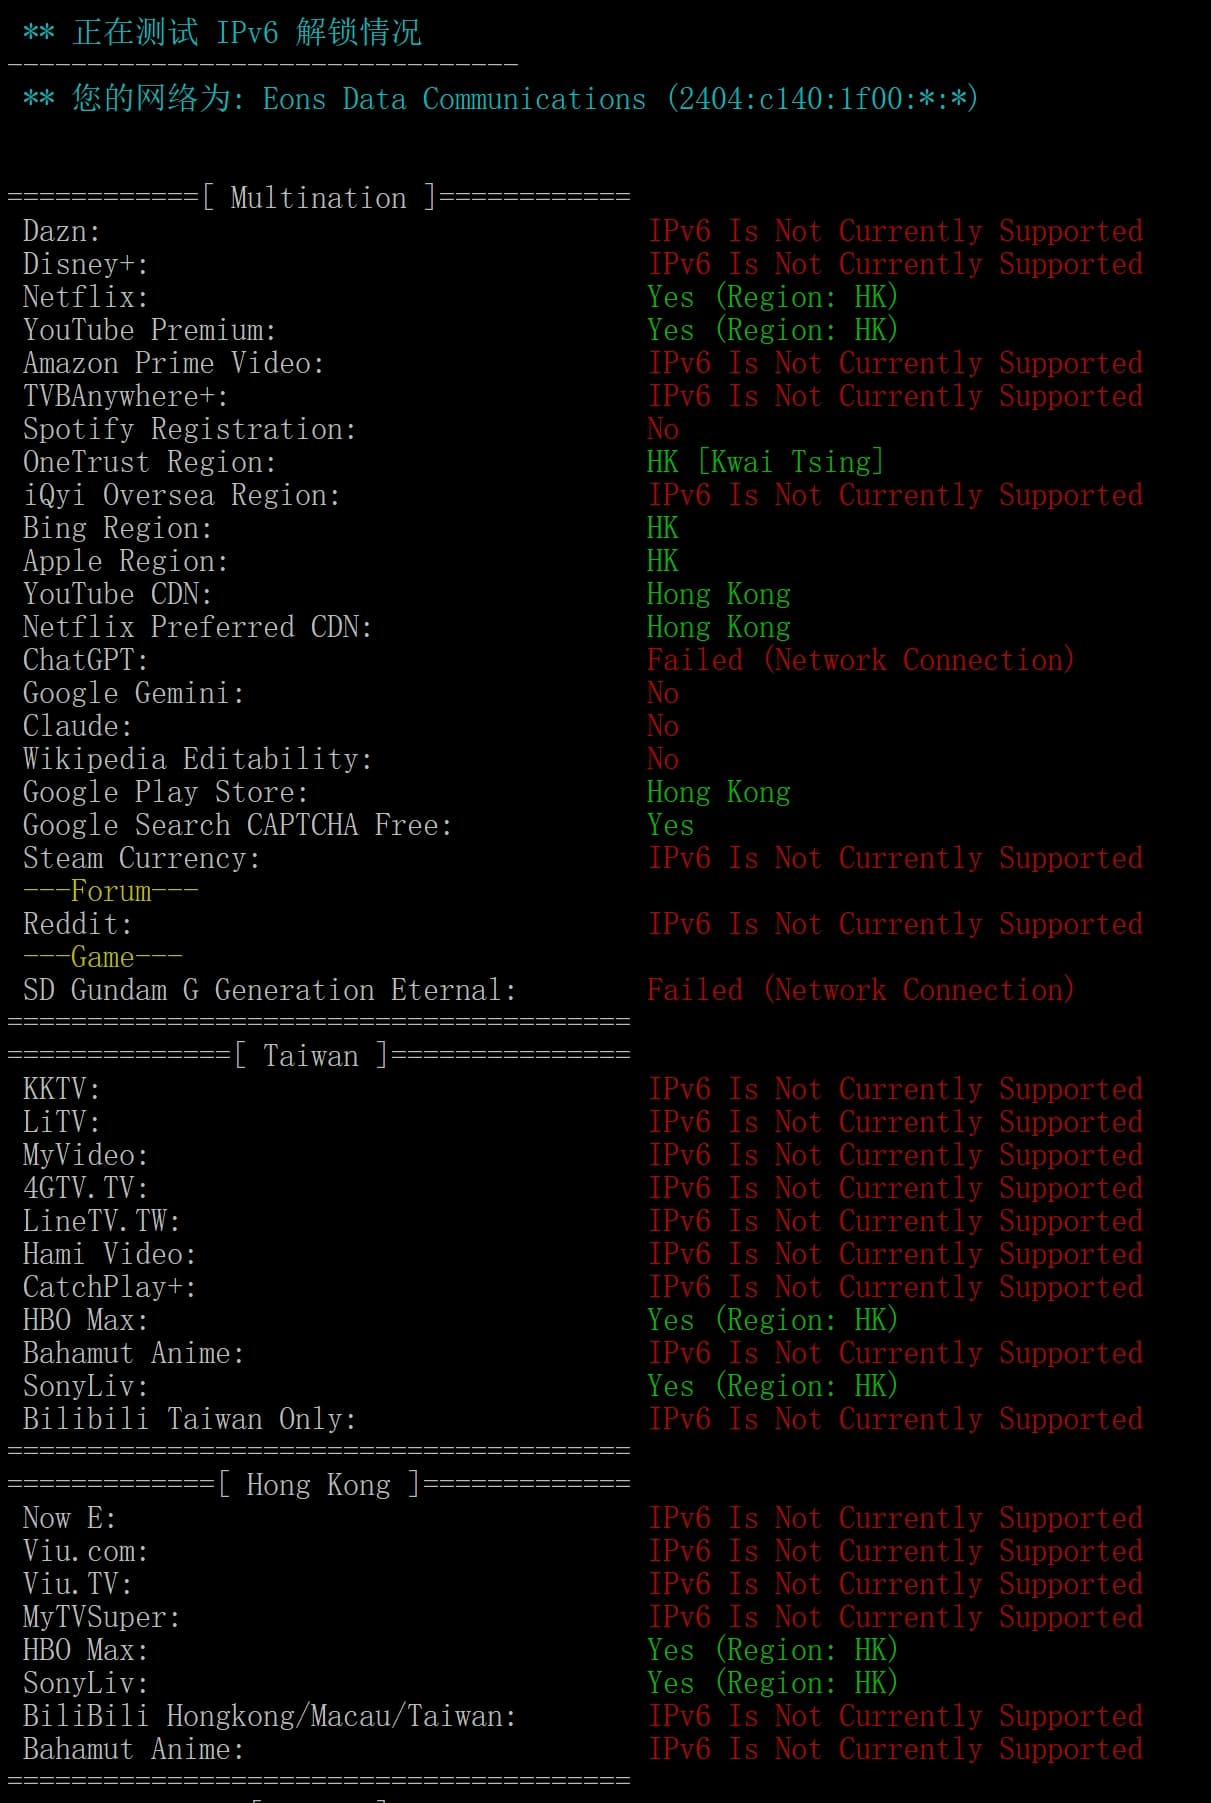The height and width of the screenshot is (1803, 1211).
Task: Click the Hong Kong section header
Action: (x=319, y=1485)
